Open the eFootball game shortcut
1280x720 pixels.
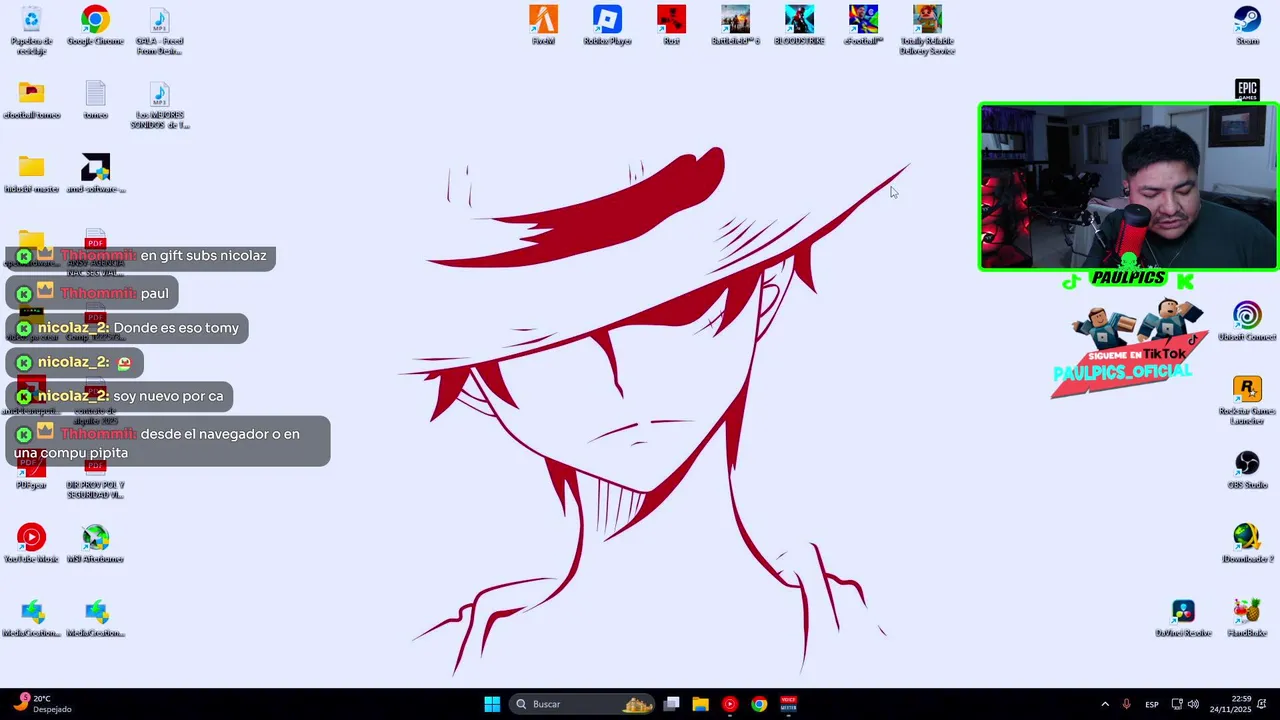863,26
